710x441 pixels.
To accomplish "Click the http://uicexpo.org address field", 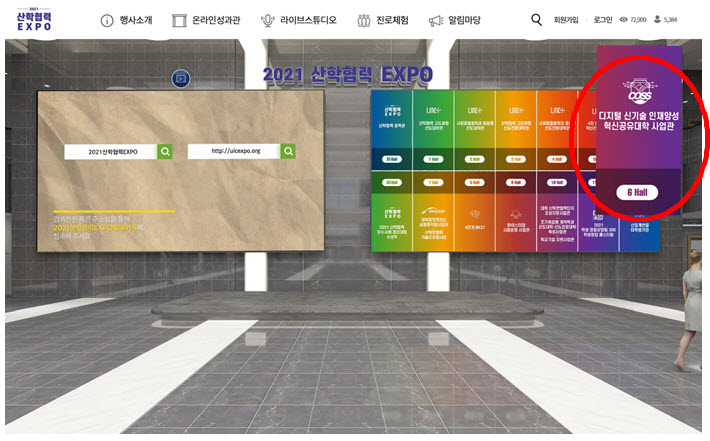I will coord(235,151).
